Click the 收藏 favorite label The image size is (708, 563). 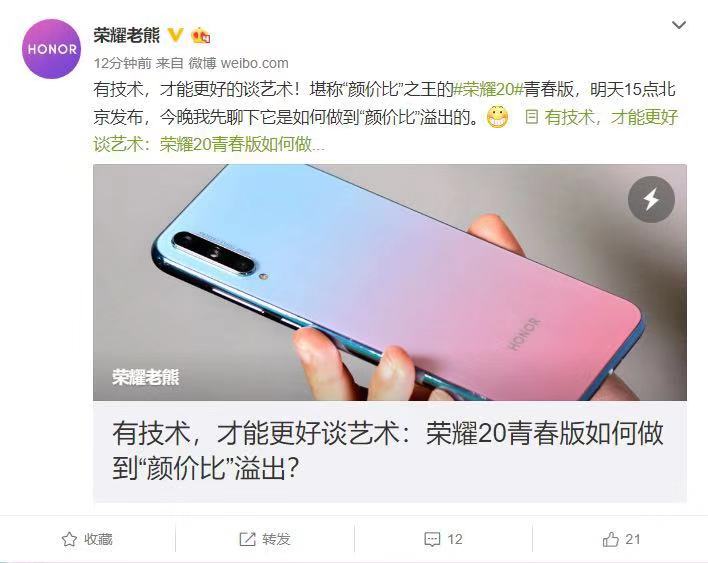click(98, 539)
